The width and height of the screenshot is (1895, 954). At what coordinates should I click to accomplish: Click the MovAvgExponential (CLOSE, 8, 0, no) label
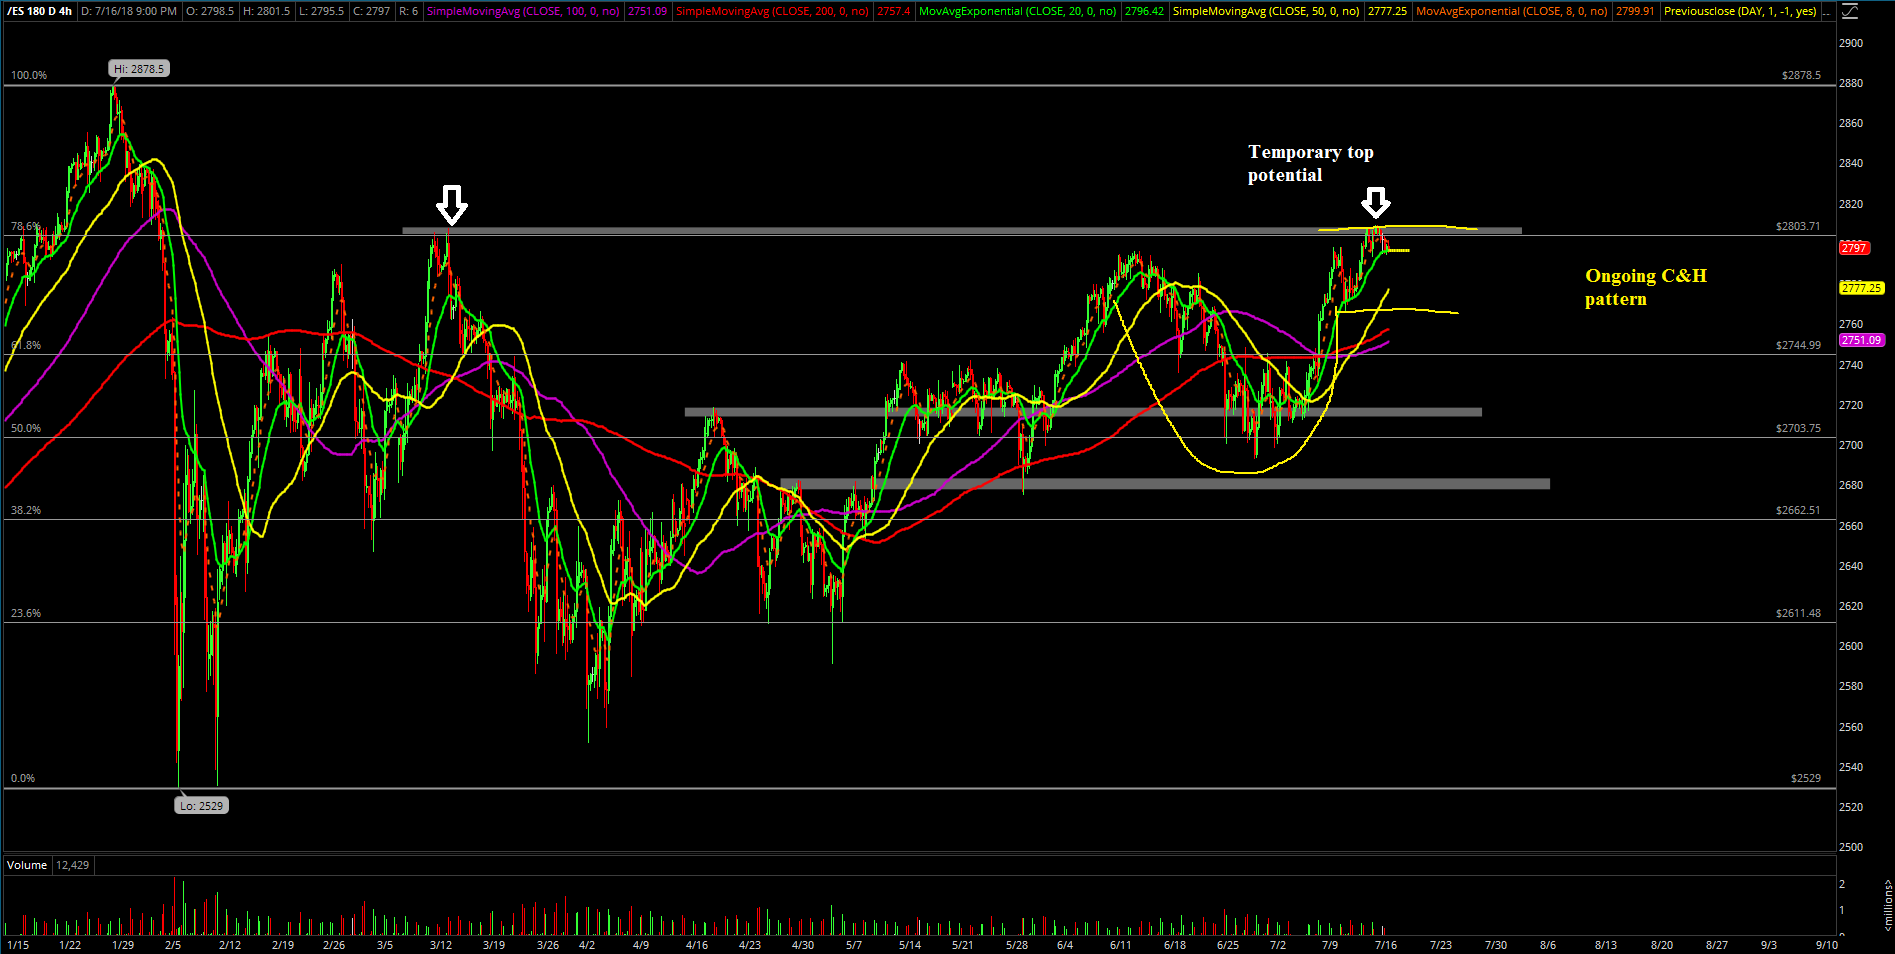coord(1512,11)
